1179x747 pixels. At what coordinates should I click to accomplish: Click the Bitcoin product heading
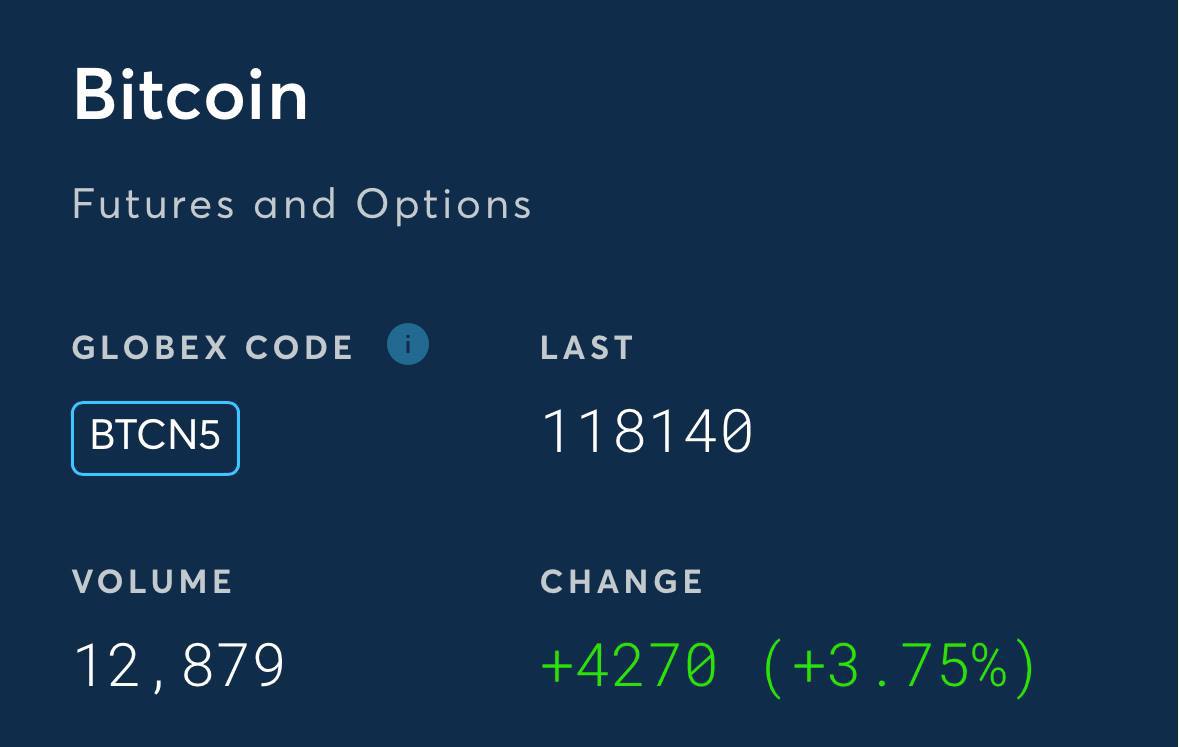pos(191,95)
